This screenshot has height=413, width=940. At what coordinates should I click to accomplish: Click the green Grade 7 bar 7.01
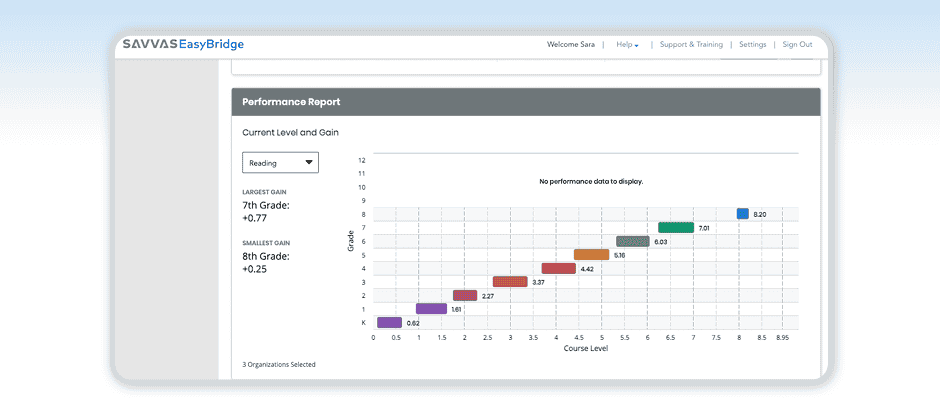(x=676, y=228)
